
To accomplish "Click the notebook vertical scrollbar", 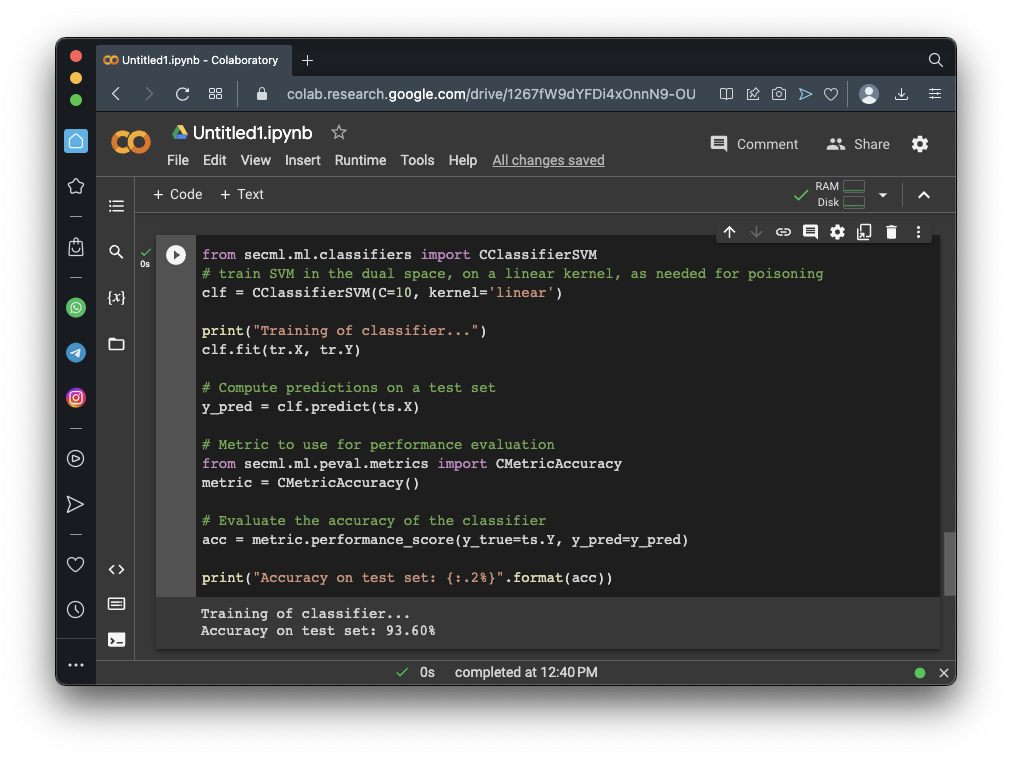I will tap(949, 563).
